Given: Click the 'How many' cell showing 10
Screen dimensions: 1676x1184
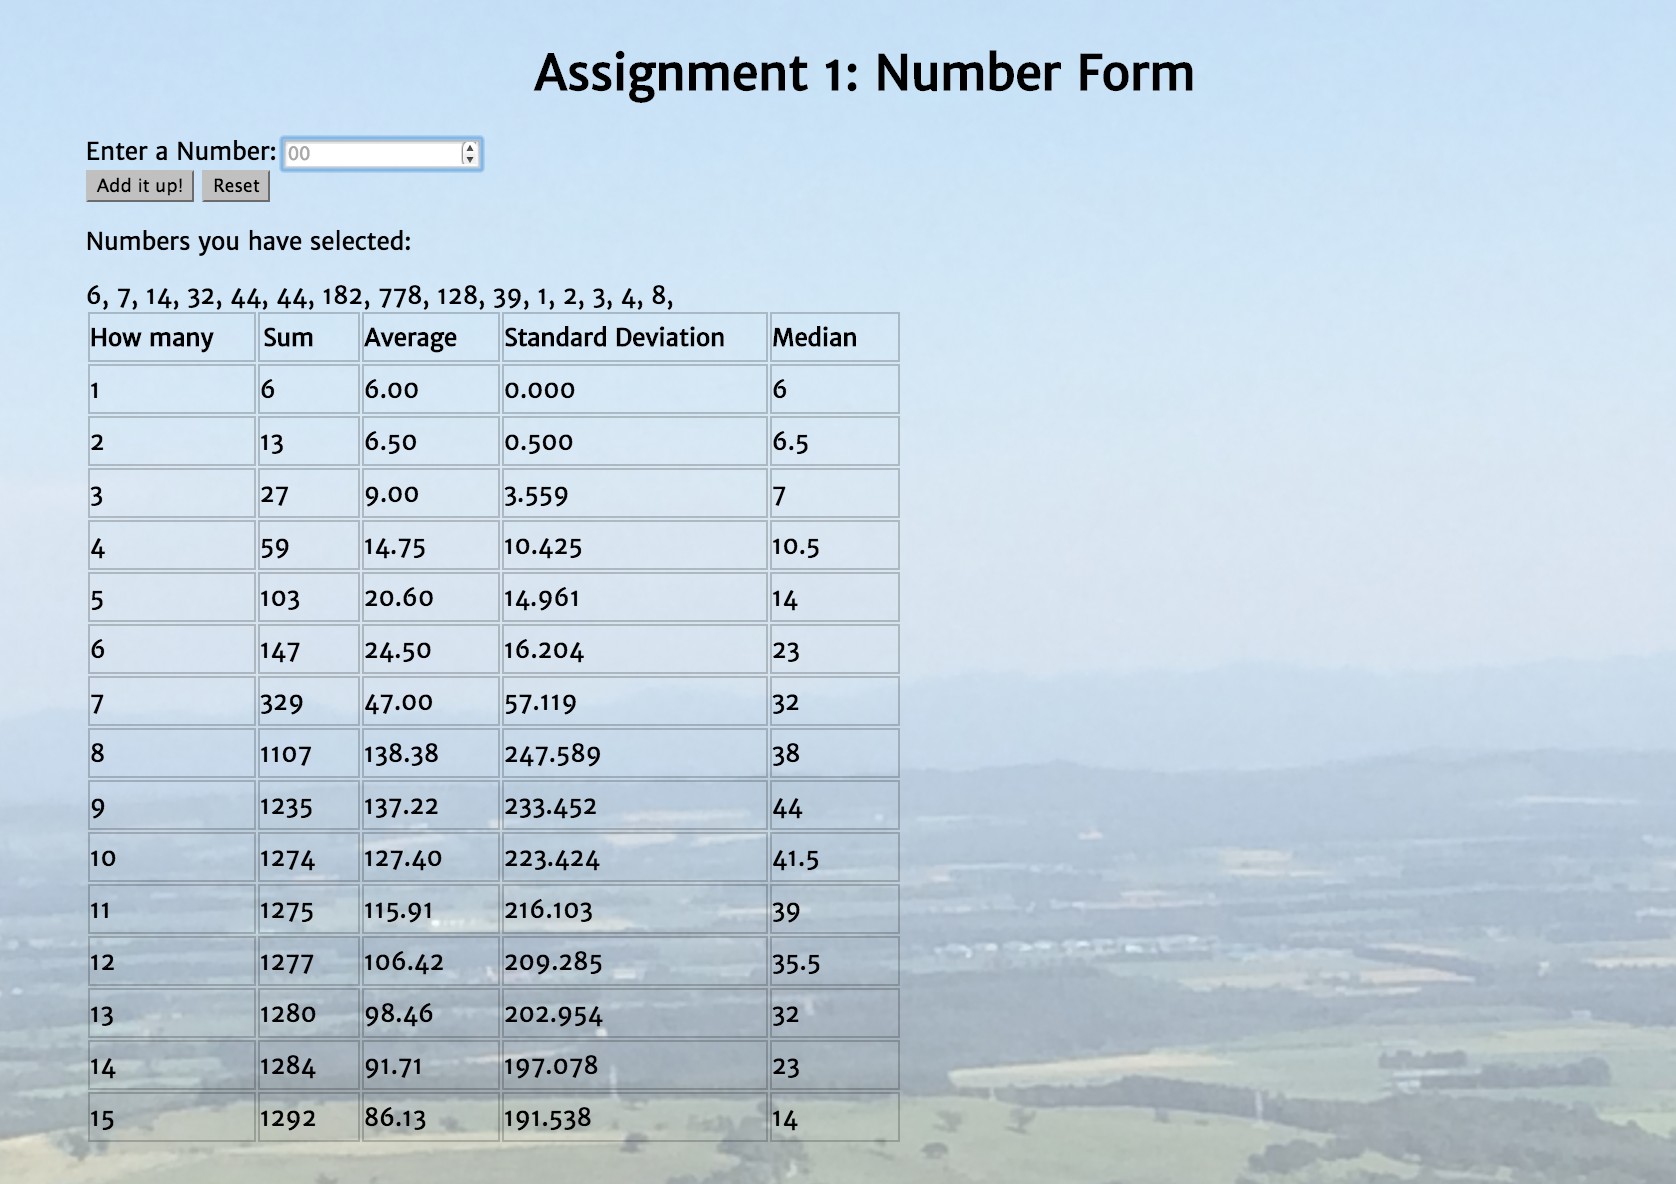Looking at the screenshot, I should 172,857.
